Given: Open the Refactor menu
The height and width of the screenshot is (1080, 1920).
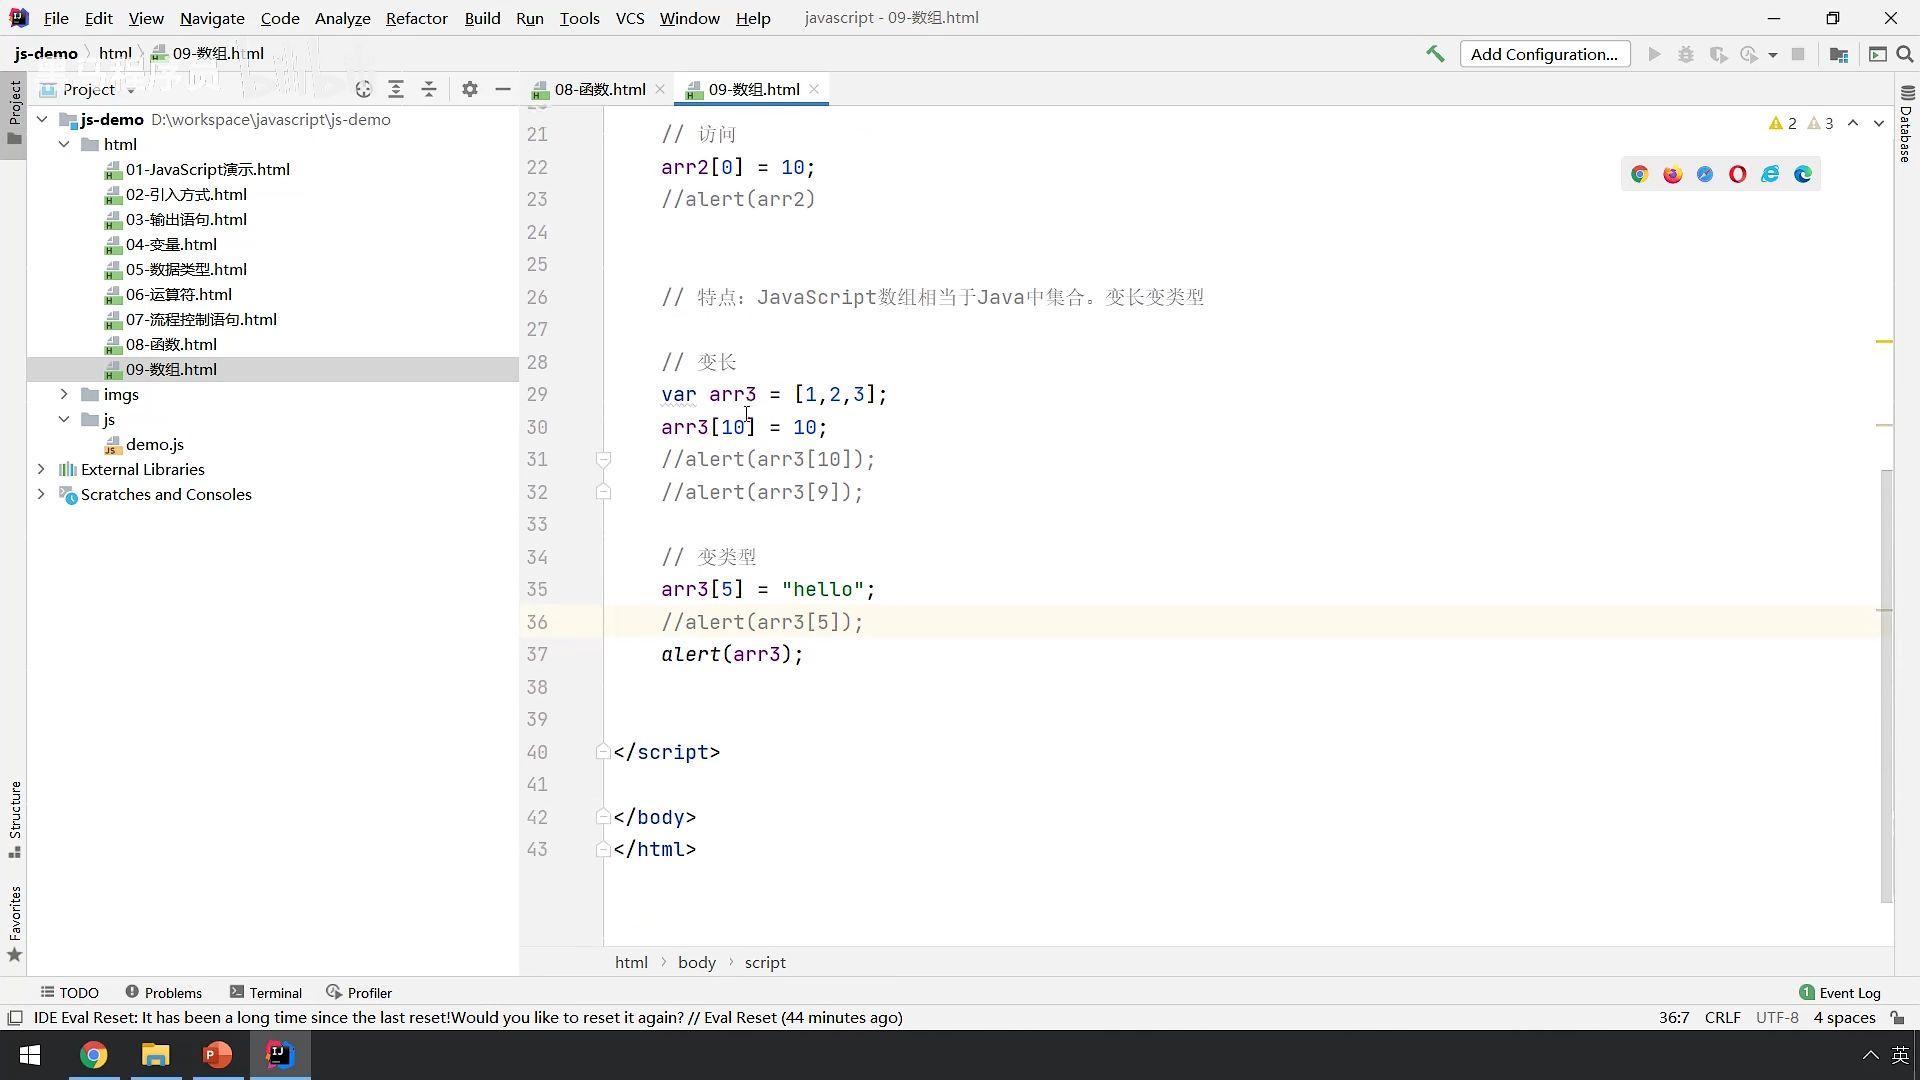Looking at the screenshot, I should [416, 18].
